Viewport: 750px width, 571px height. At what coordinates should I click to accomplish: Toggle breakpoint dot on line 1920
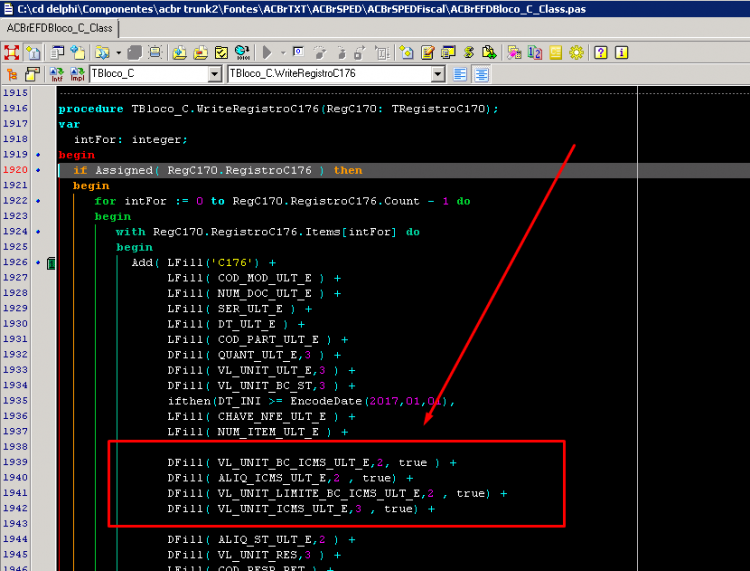pos(38,170)
